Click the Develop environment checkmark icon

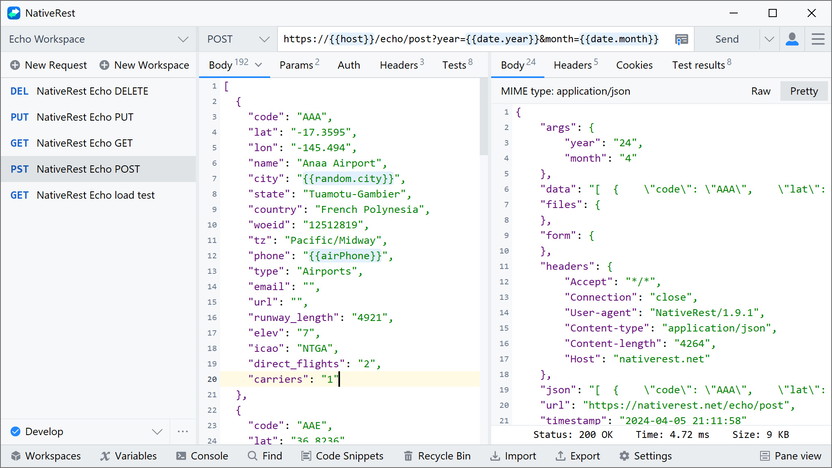coord(15,431)
